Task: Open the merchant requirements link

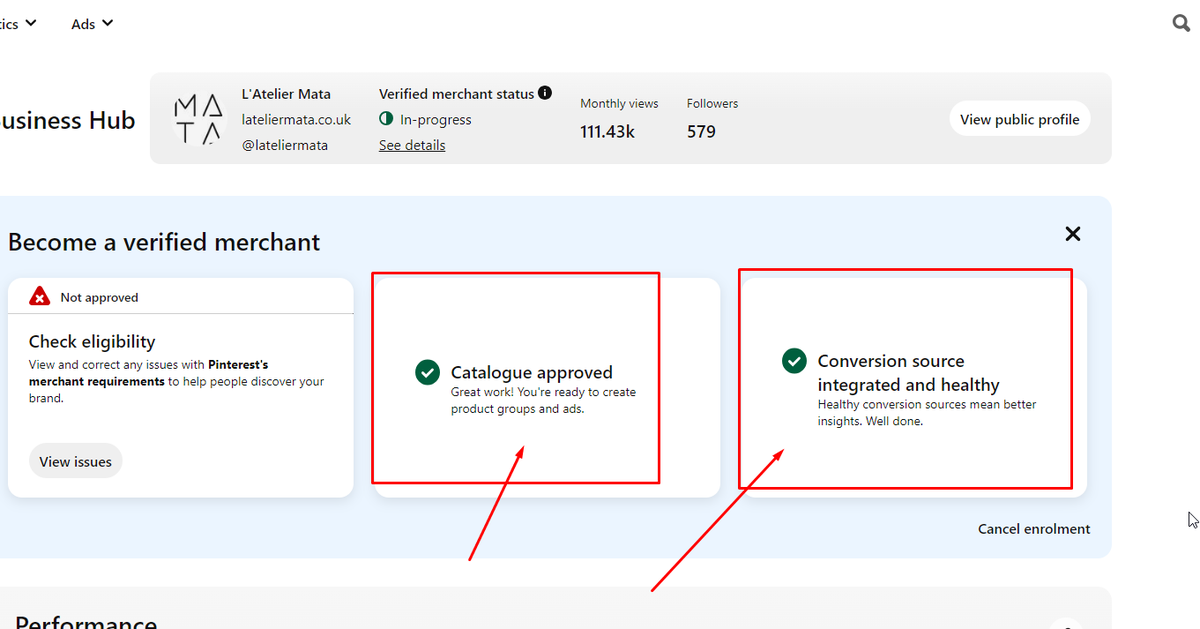Action: tap(149, 373)
